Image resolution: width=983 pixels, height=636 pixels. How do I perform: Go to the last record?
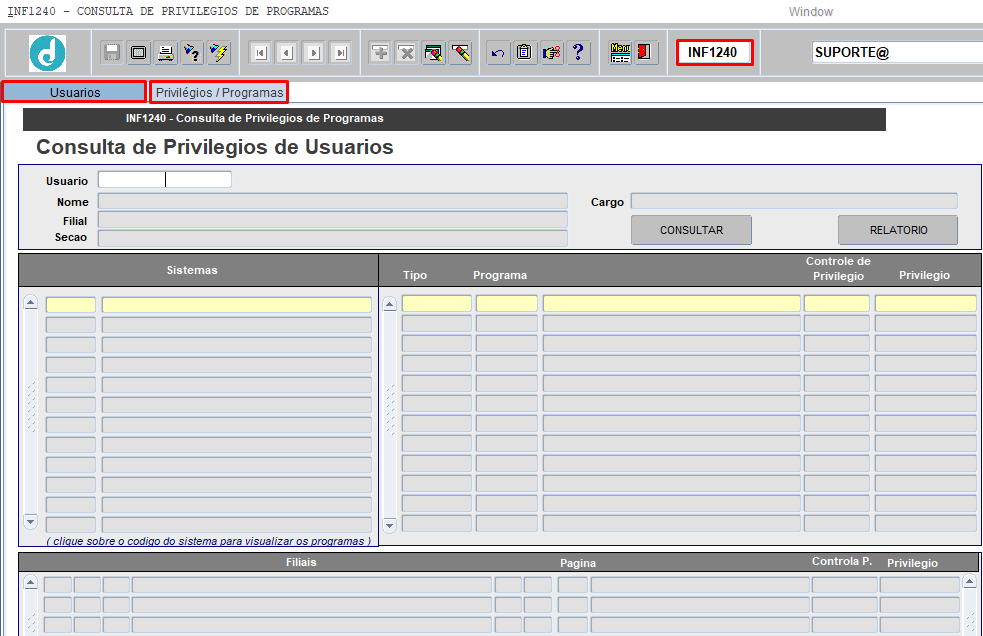point(340,53)
